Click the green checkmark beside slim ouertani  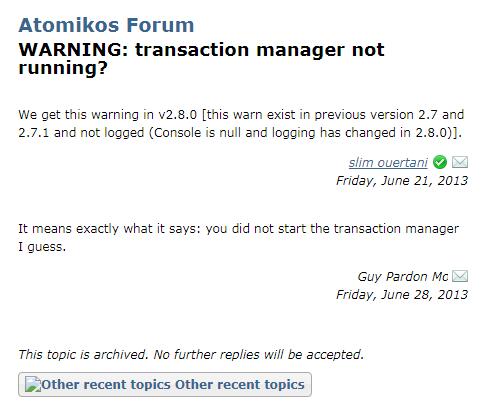(440, 162)
